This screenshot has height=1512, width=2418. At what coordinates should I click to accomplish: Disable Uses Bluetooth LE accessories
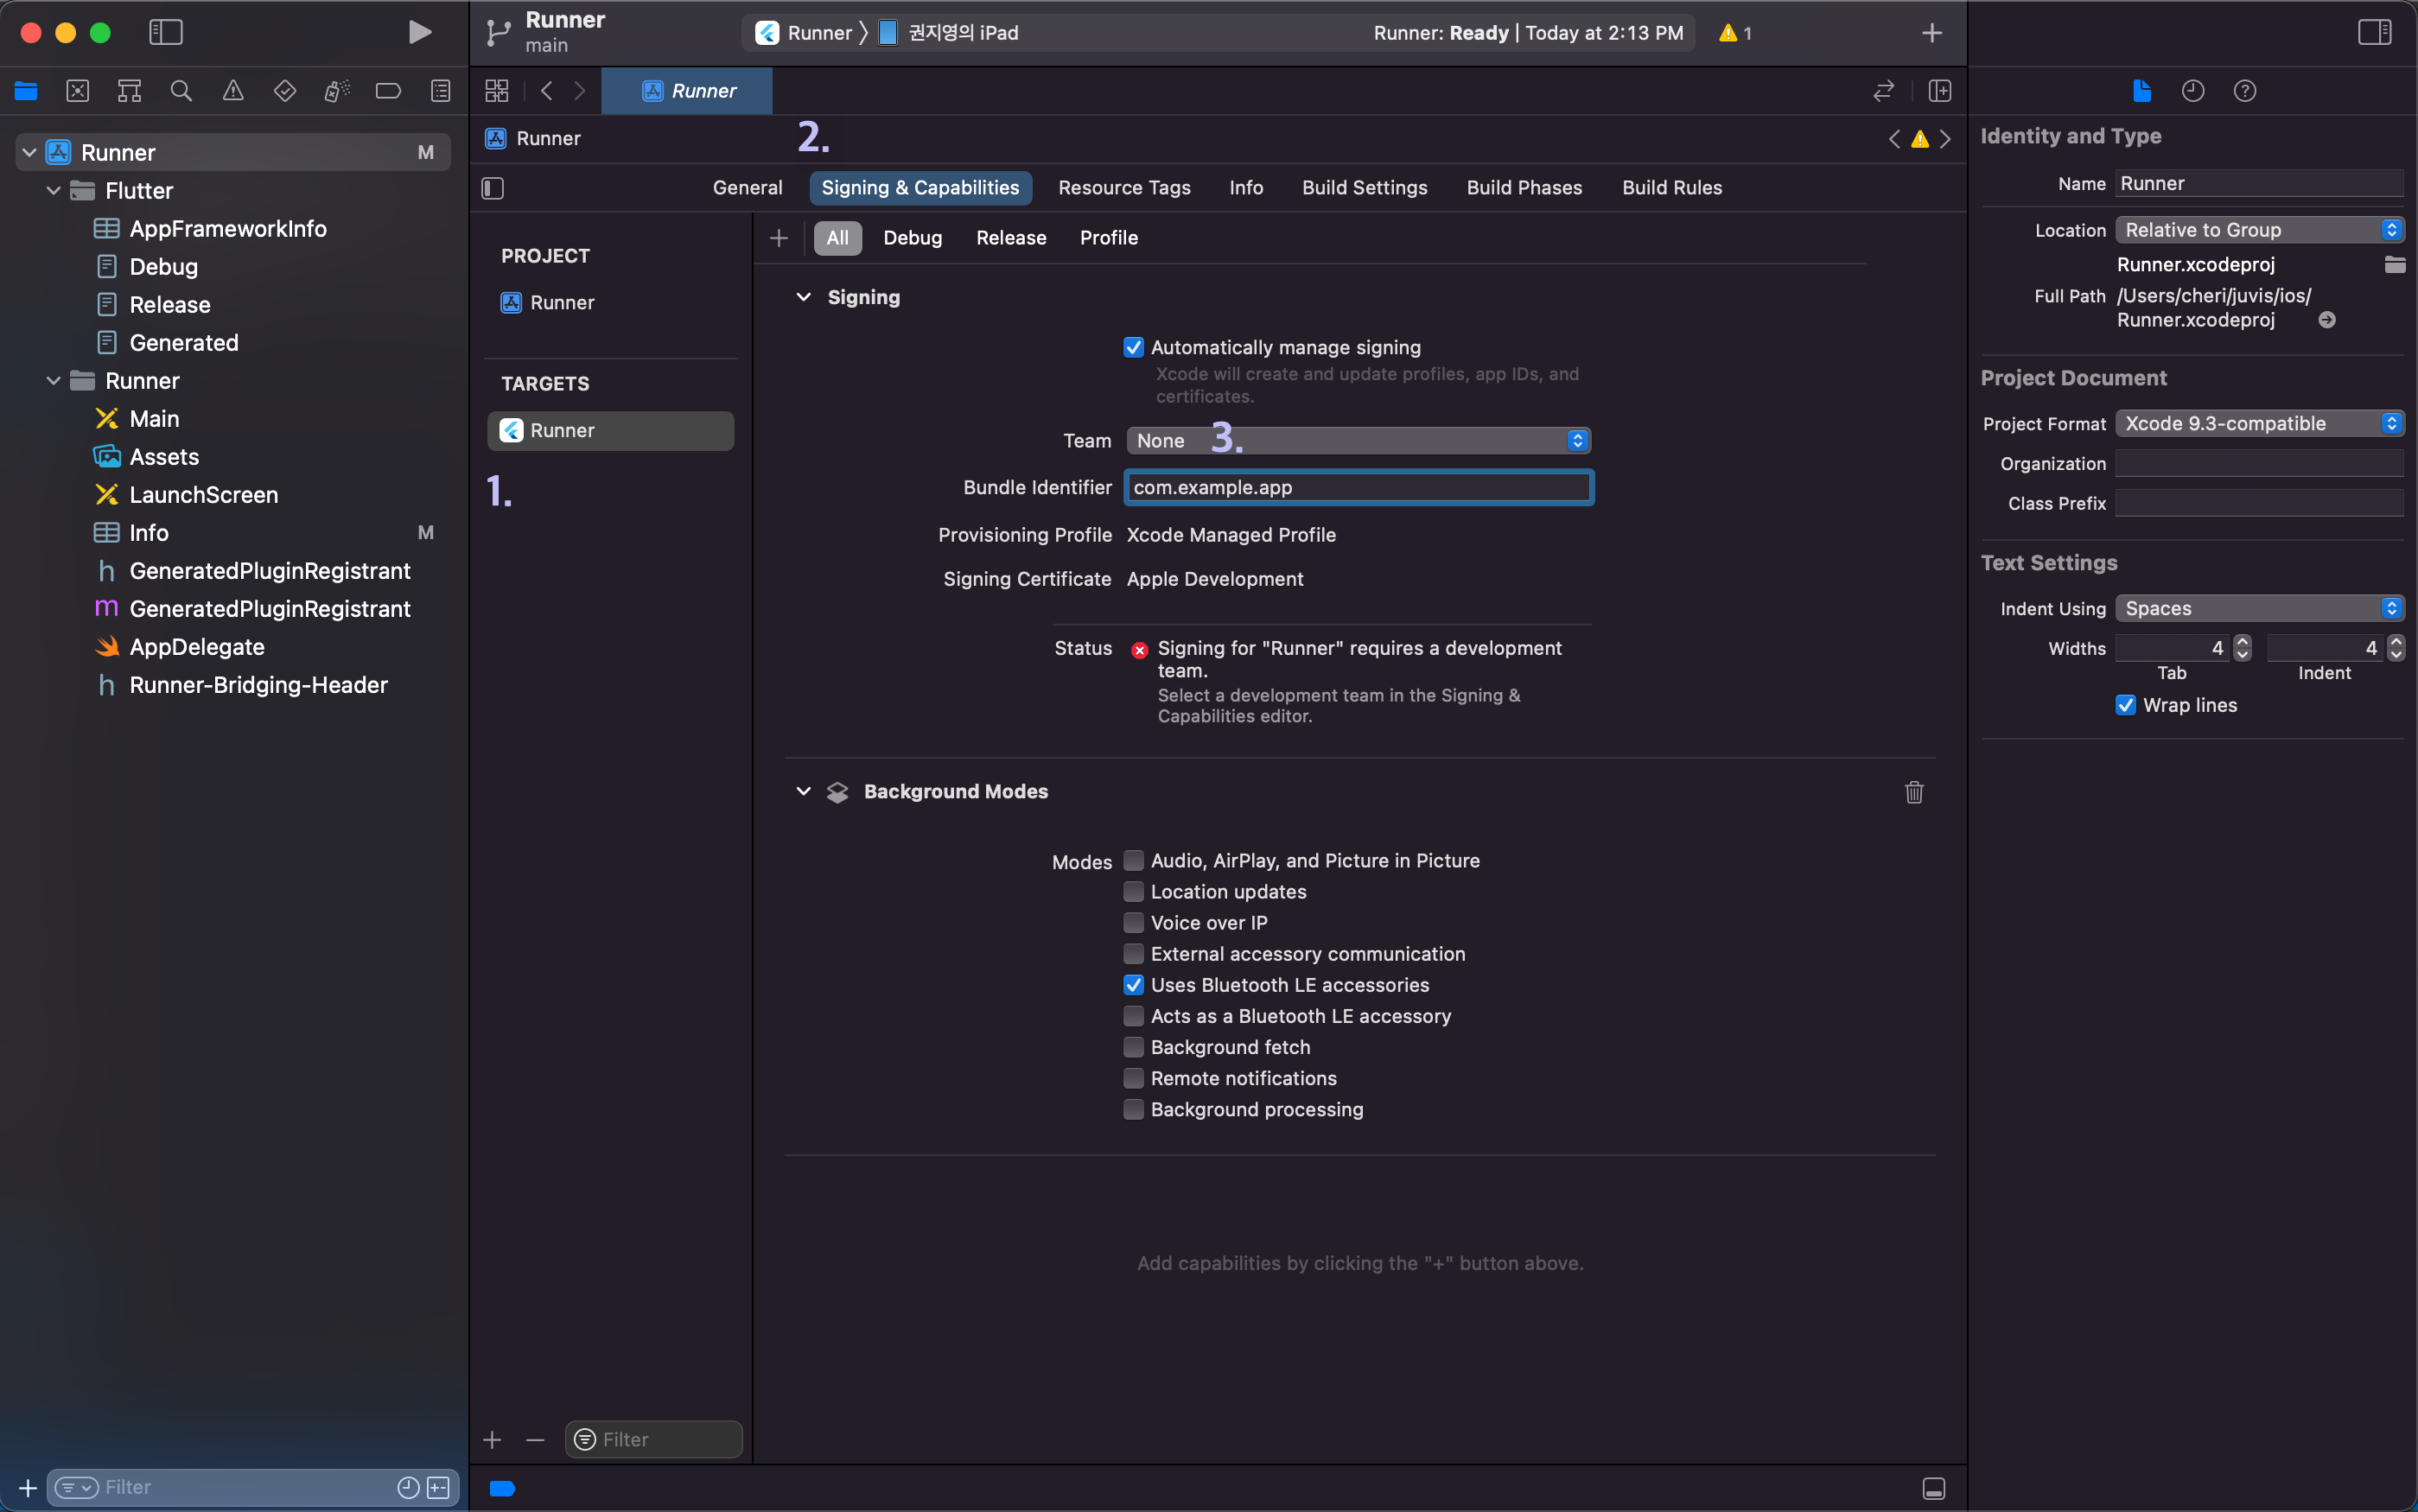[1133, 985]
